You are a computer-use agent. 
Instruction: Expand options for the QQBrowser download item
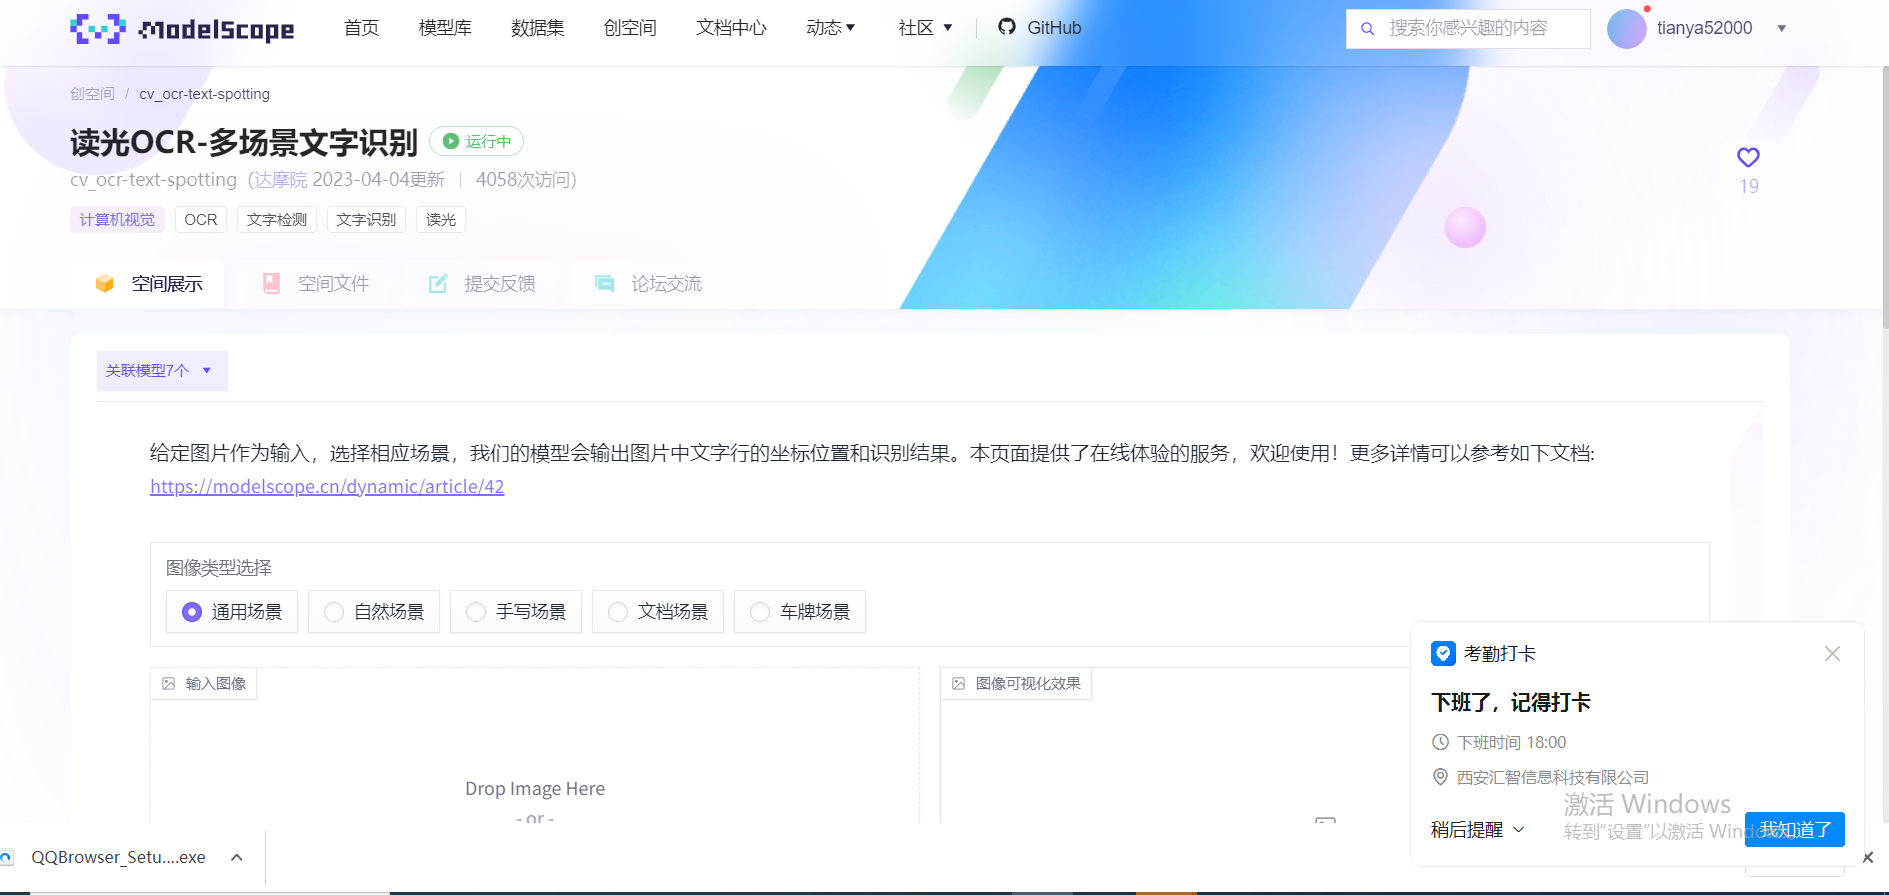pos(237,857)
